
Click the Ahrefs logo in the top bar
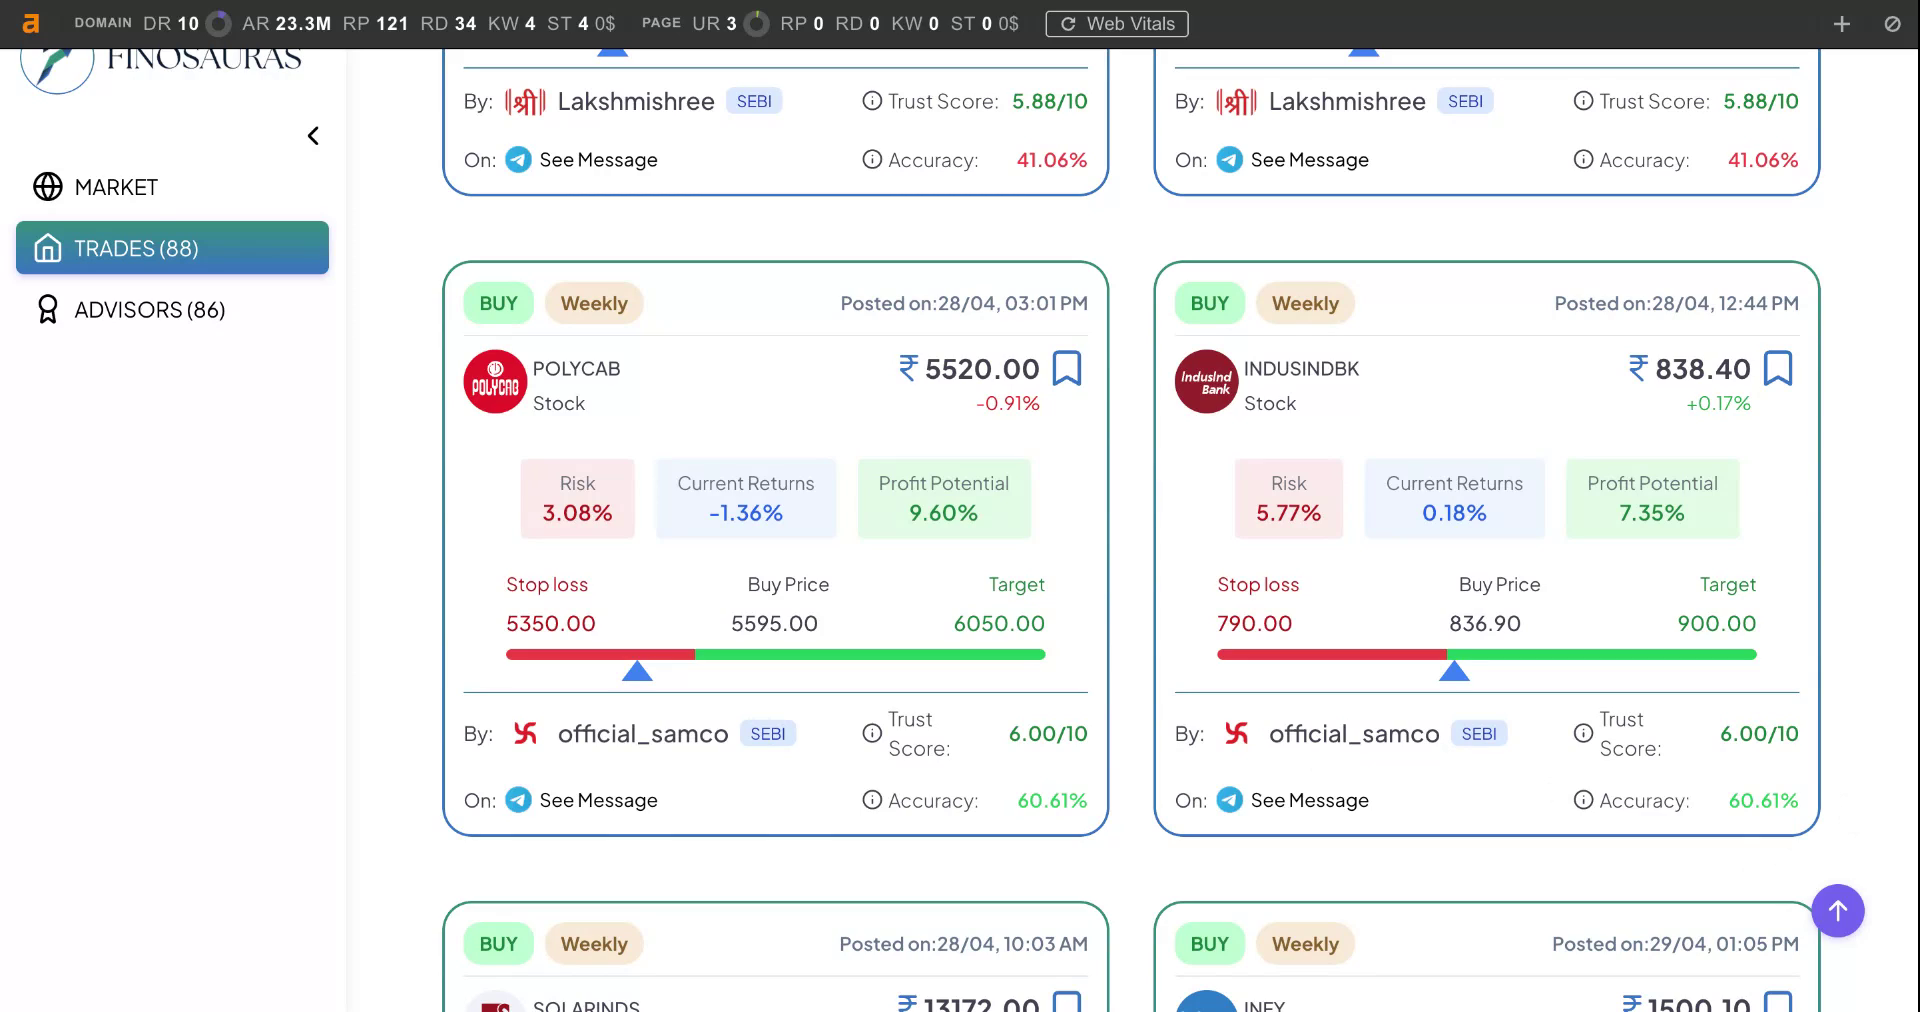[31, 23]
